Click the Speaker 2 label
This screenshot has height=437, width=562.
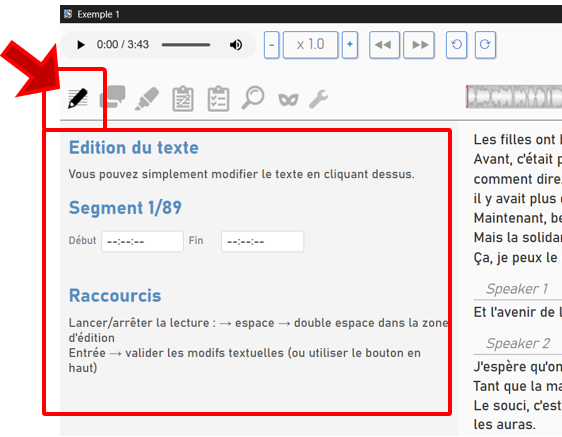coord(518,343)
